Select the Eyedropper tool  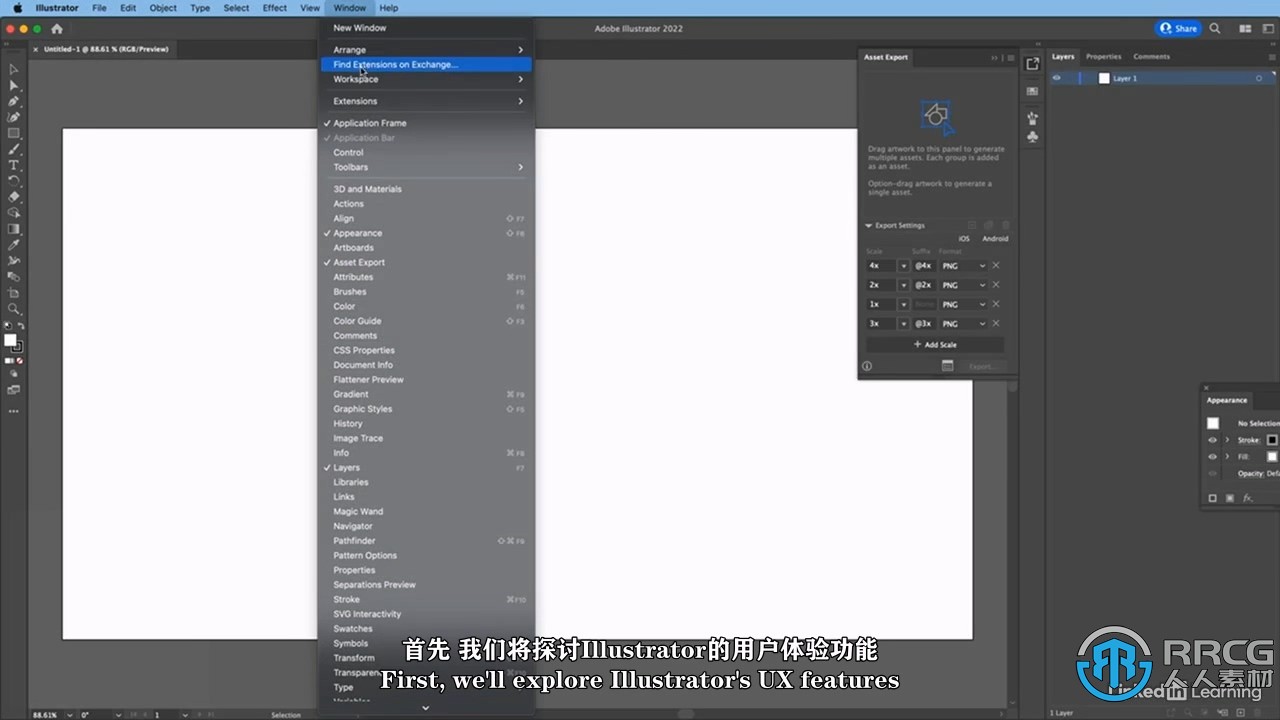pyautogui.click(x=14, y=245)
